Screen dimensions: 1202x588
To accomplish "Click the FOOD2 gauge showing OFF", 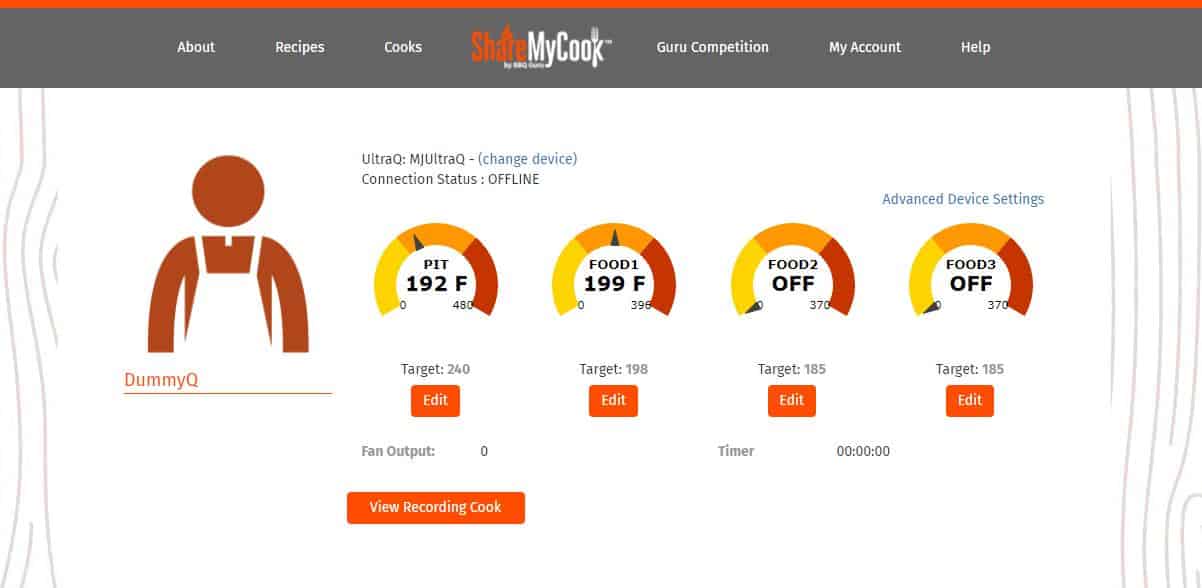I will pos(793,271).
